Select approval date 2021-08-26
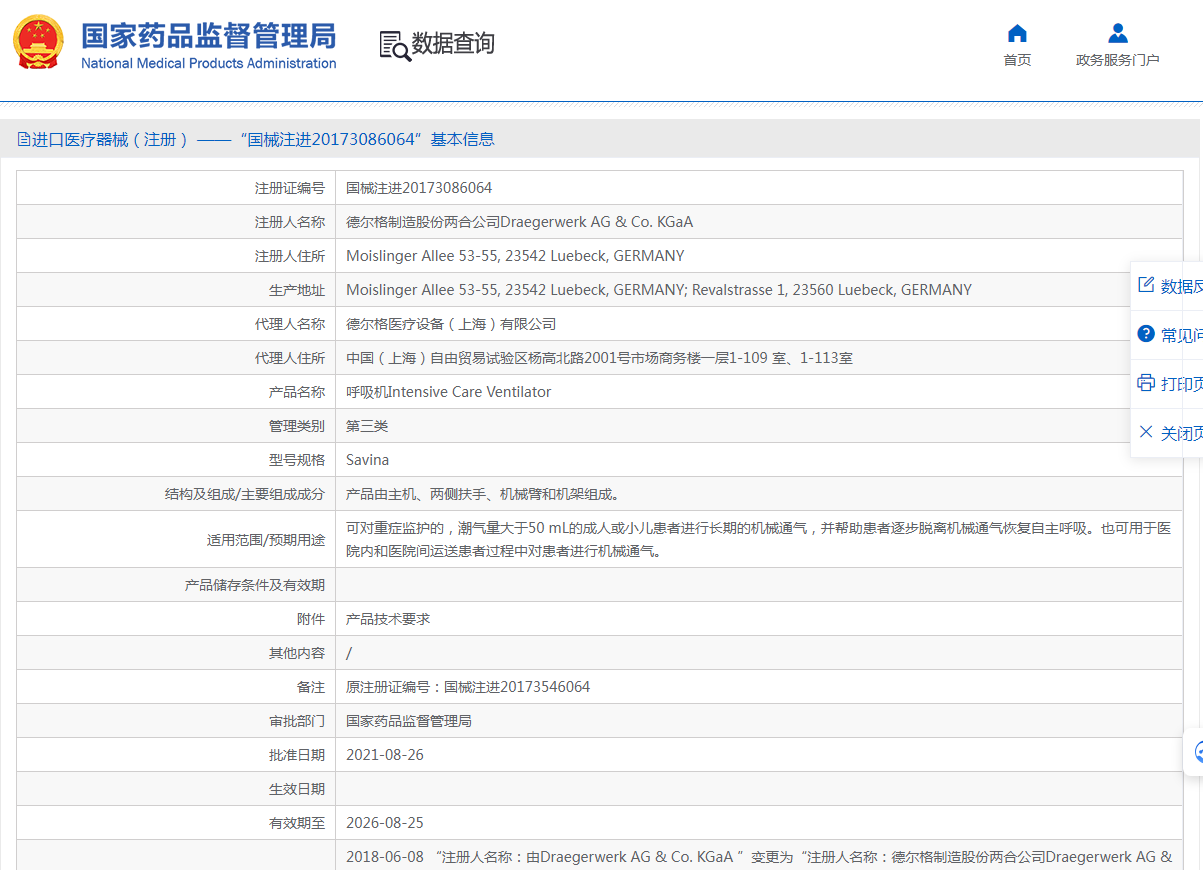The width and height of the screenshot is (1203, 870). point(385,755)
